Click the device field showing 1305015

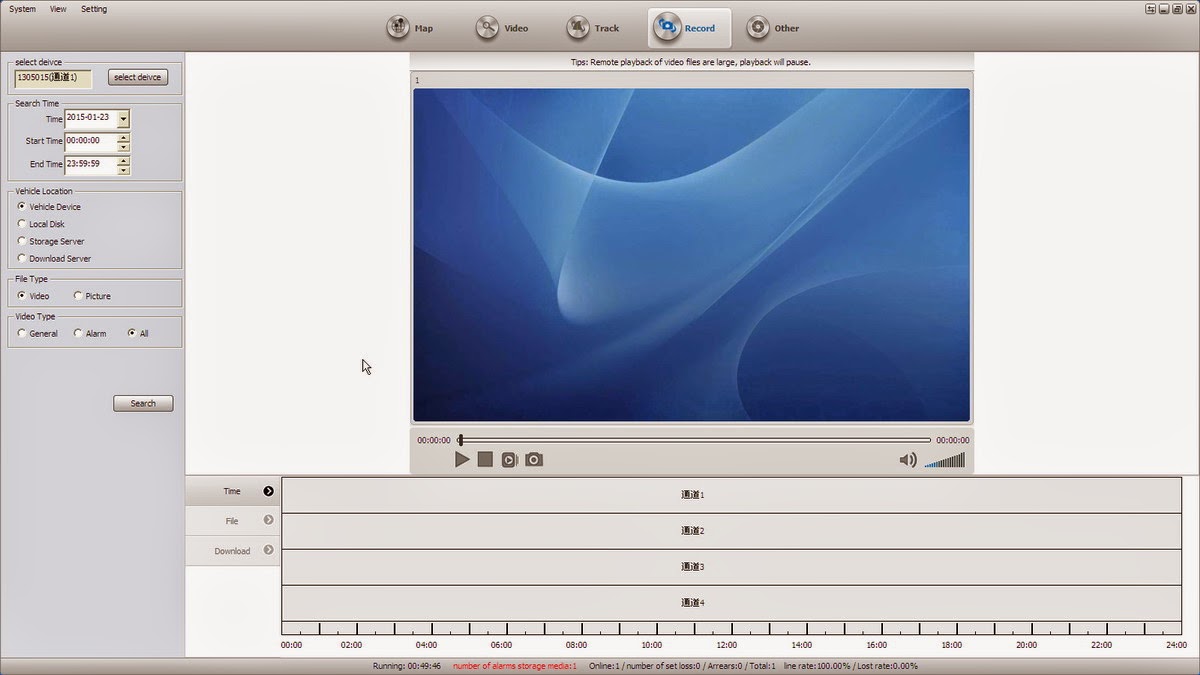click(53, 78)
